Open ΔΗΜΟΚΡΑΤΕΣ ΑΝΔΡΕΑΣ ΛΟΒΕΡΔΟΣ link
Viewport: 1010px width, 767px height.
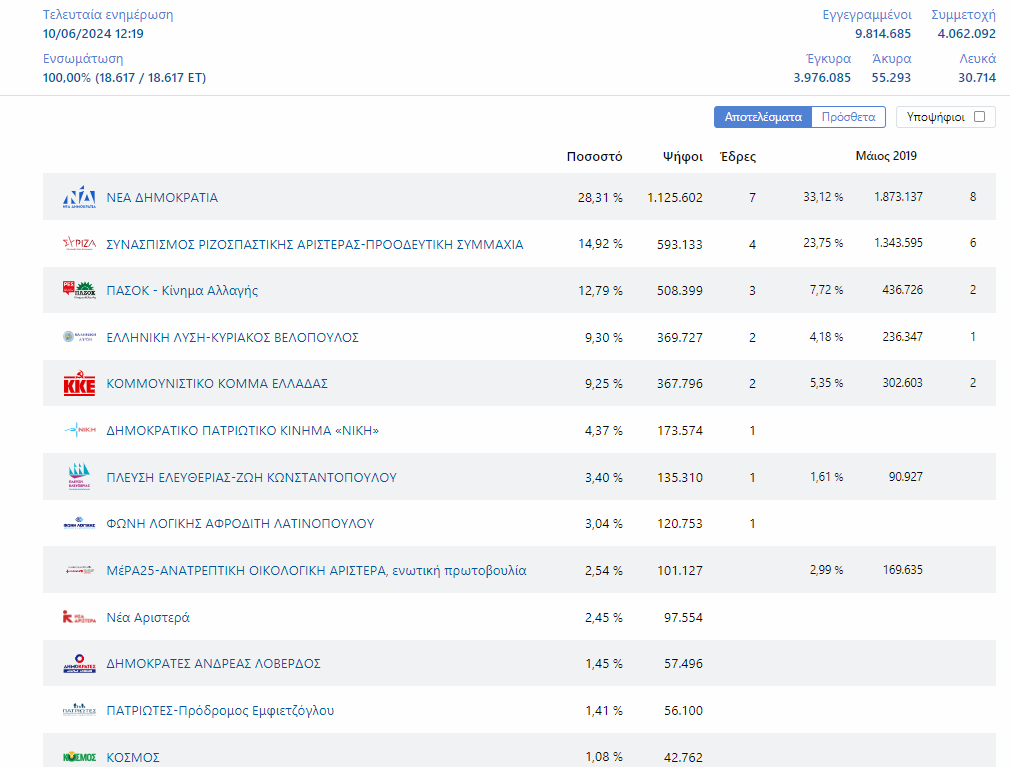click(x=213, y=663)
